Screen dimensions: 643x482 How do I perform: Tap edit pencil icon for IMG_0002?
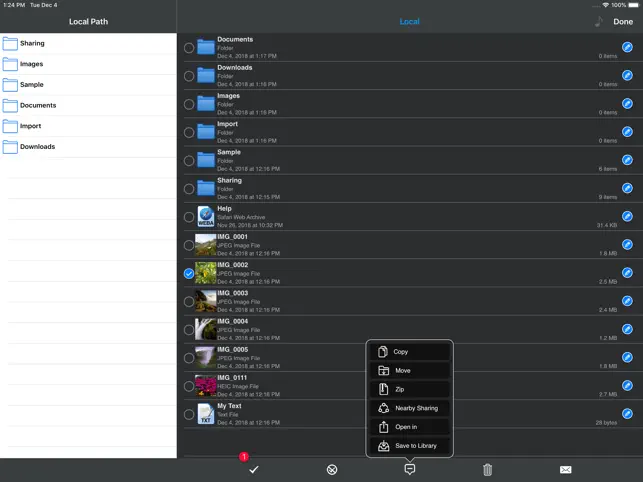click(627, 272)
